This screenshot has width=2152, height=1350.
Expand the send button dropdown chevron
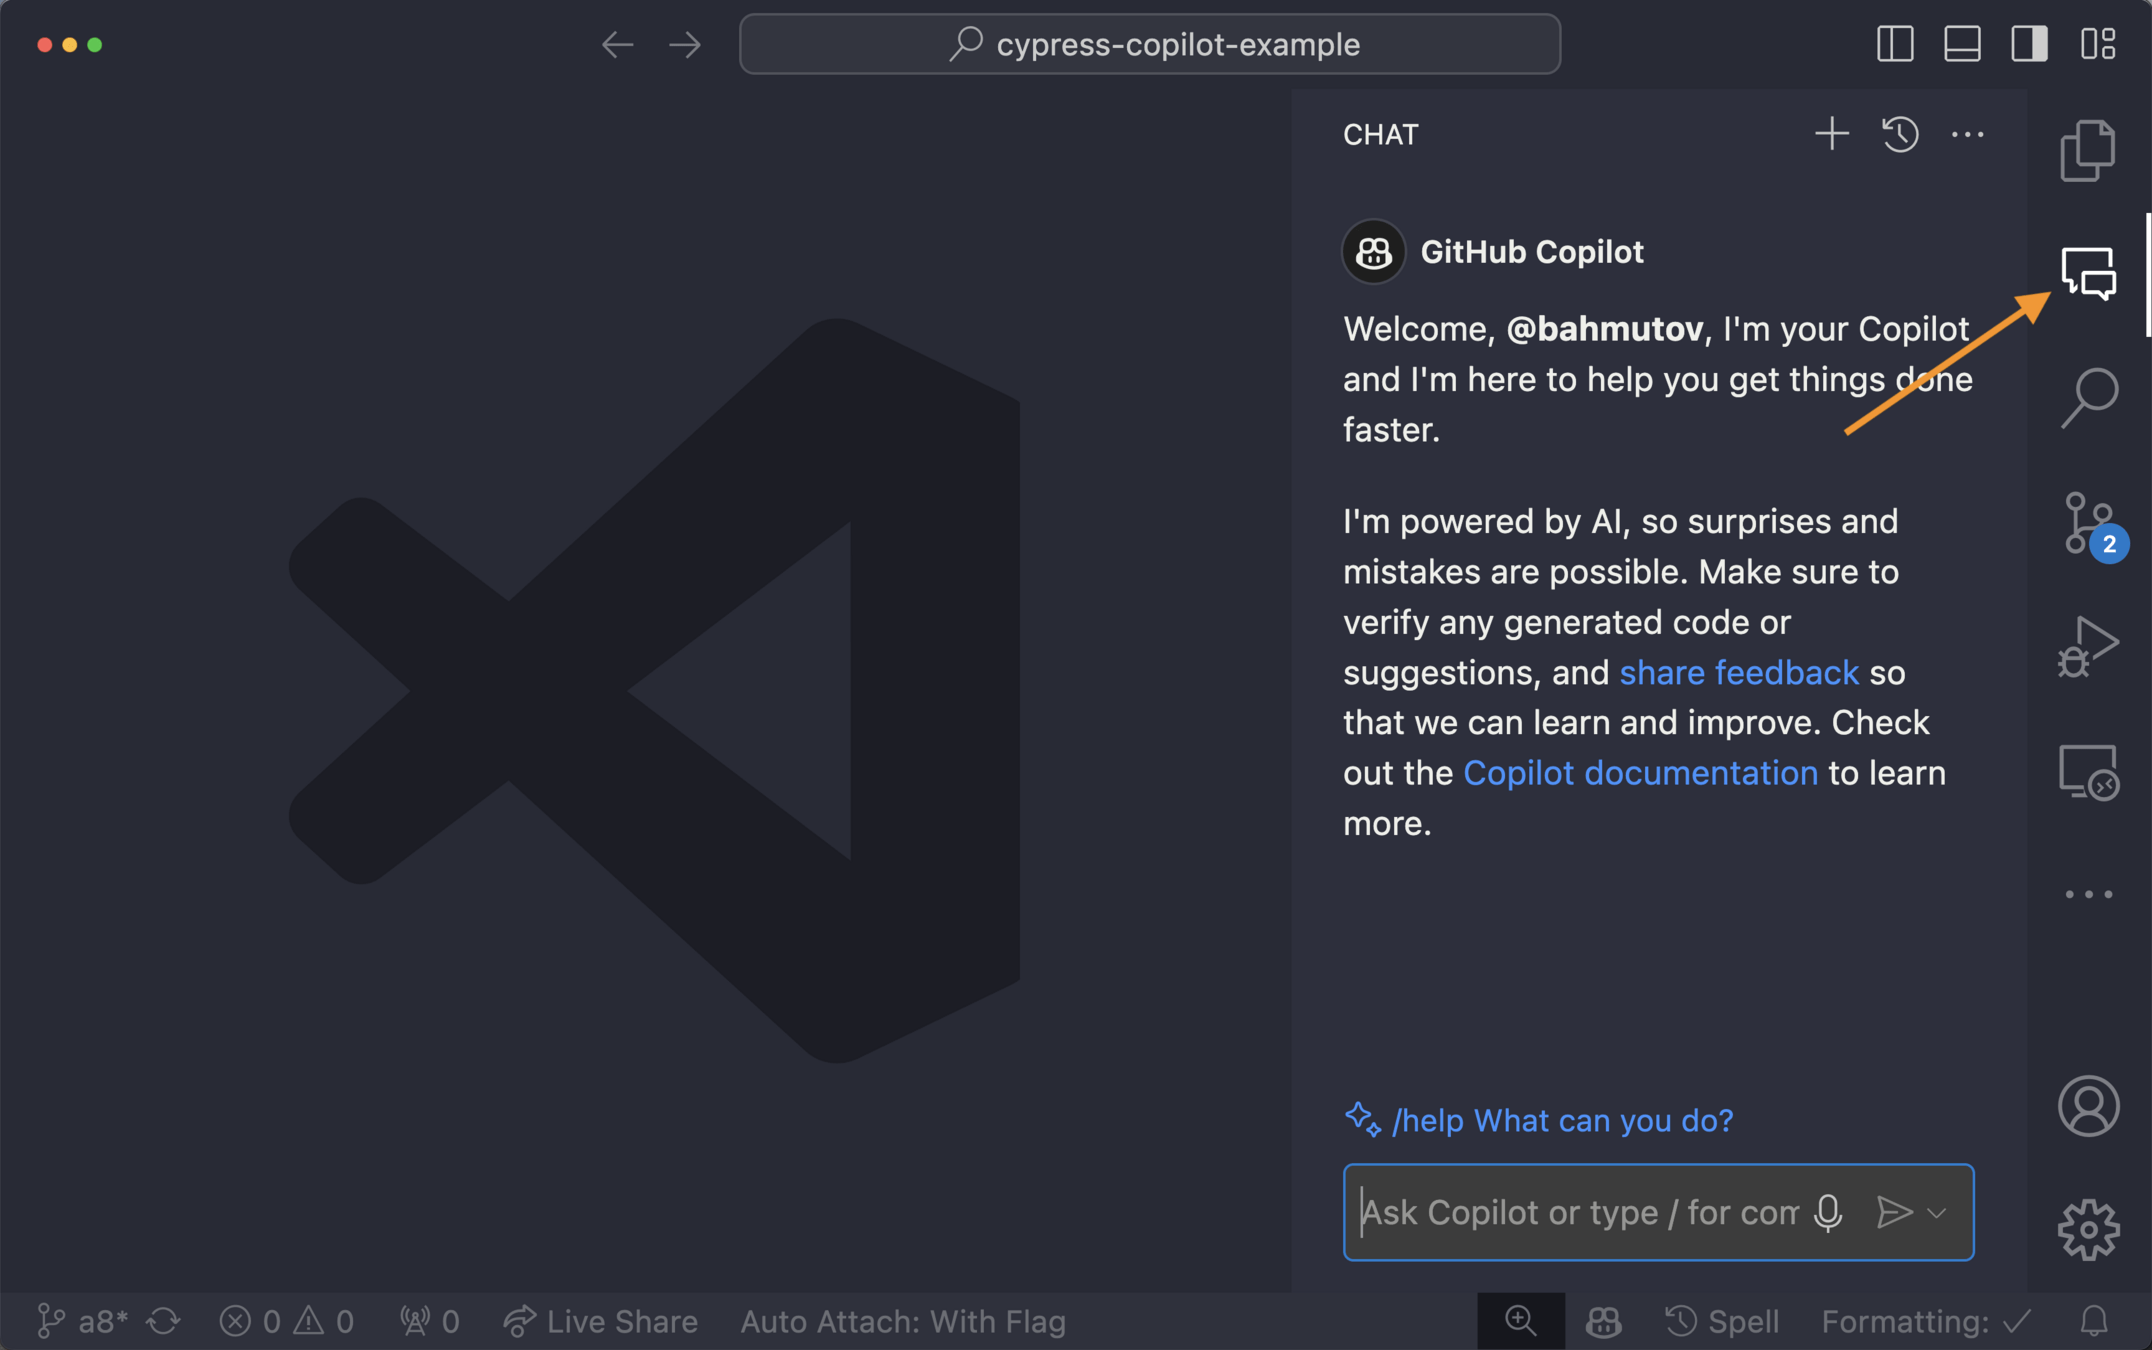tap(1937, 1213)
